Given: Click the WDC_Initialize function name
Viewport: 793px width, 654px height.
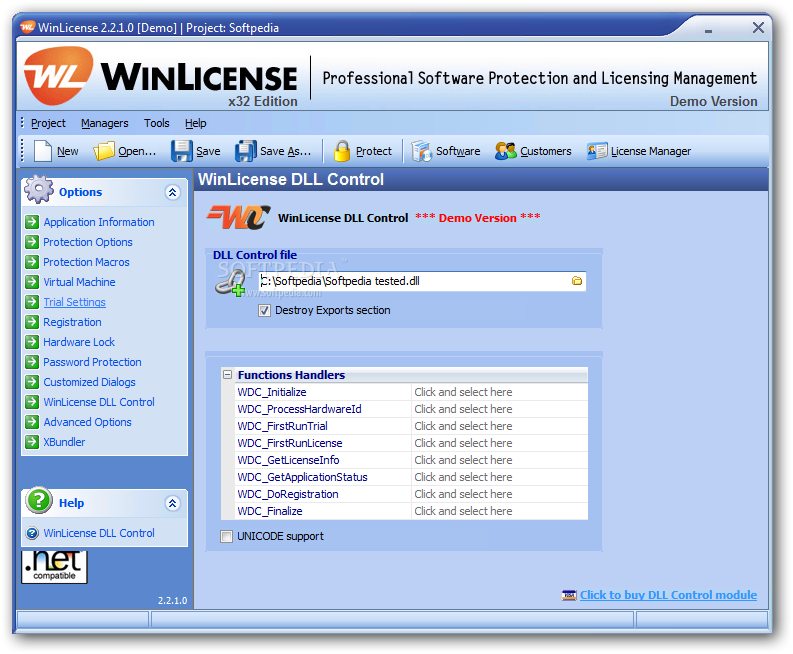Looking at the screenshot, I should [x=272, y=392].
